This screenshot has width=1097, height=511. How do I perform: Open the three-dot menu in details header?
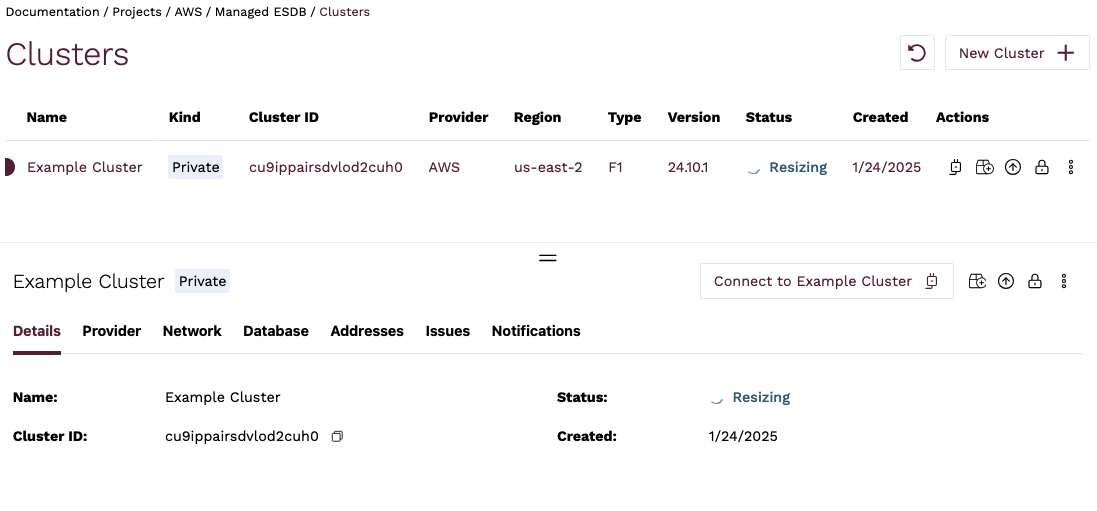click(1064, 282)
